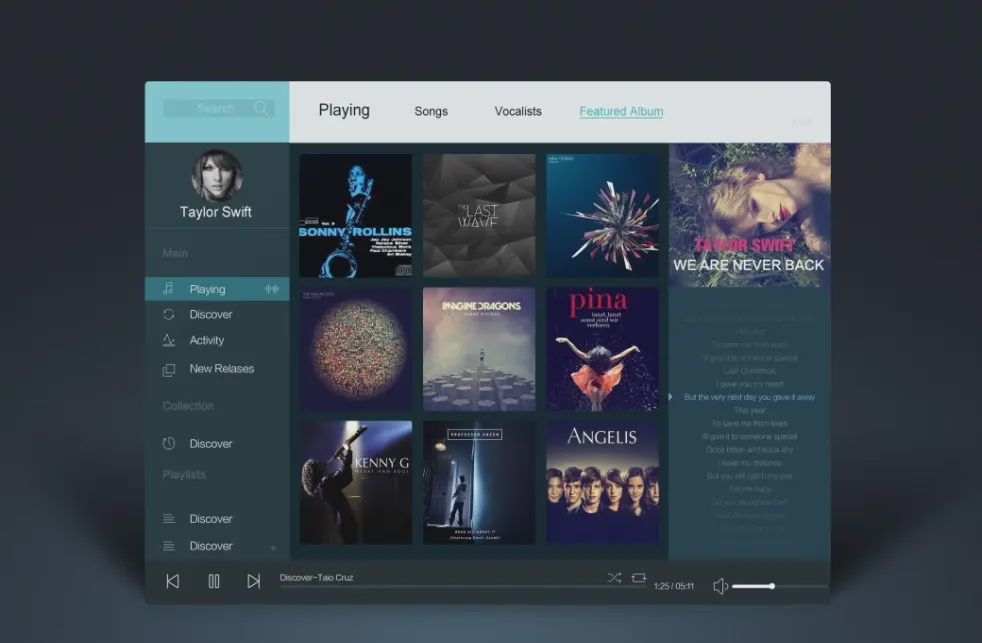Toggle shuffle mode
The image size is (982, 643).
pyautogui.click(x=614, y=578)
